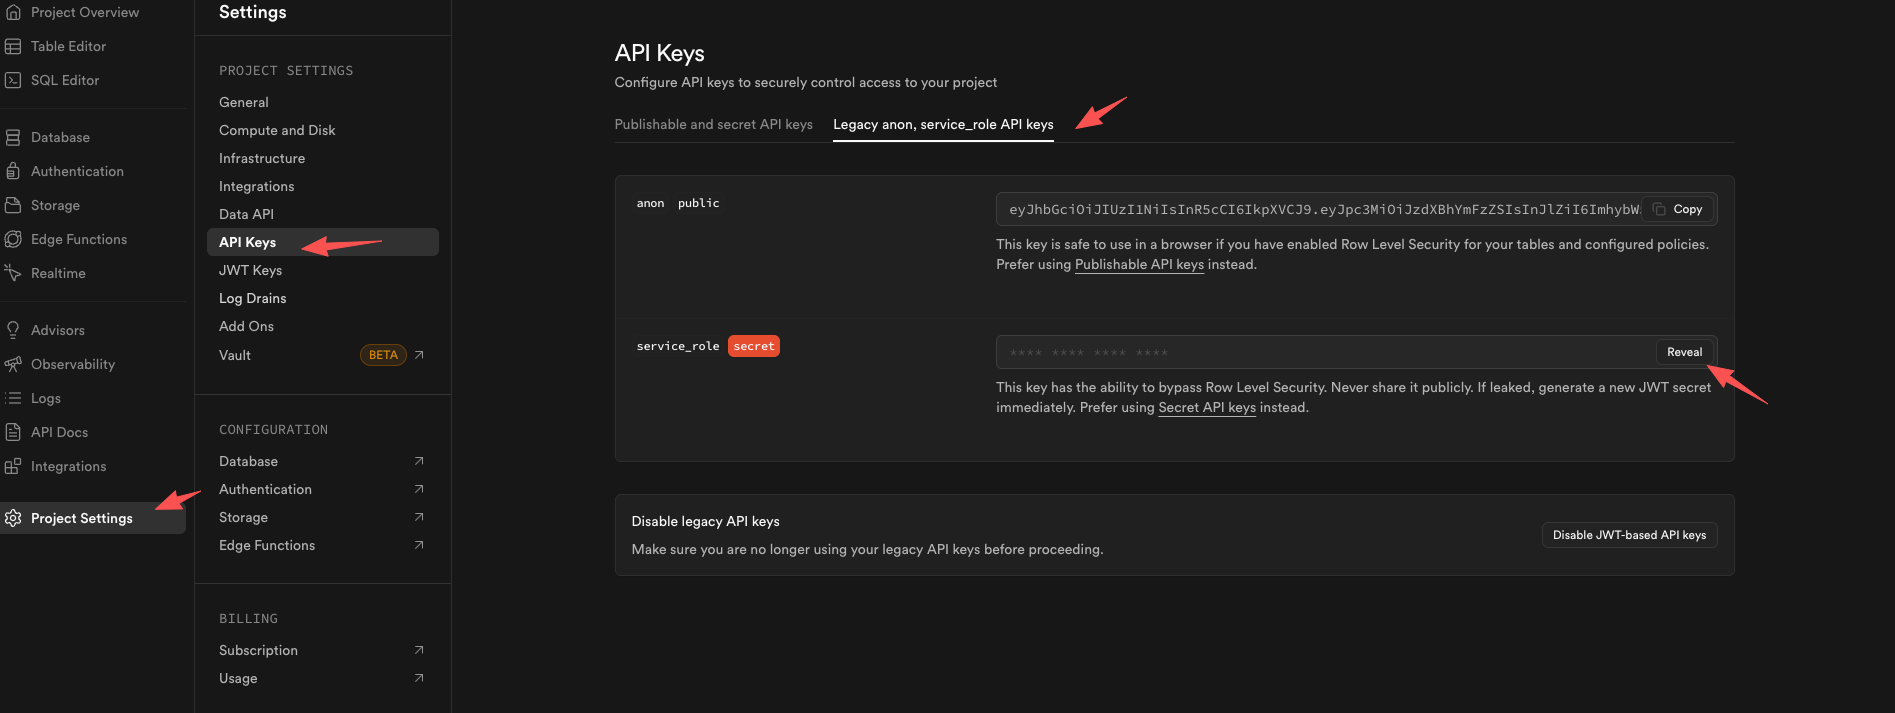1895x713 pixels.
Task: Click the anon key text field
Action: (x=1320, y=210)
